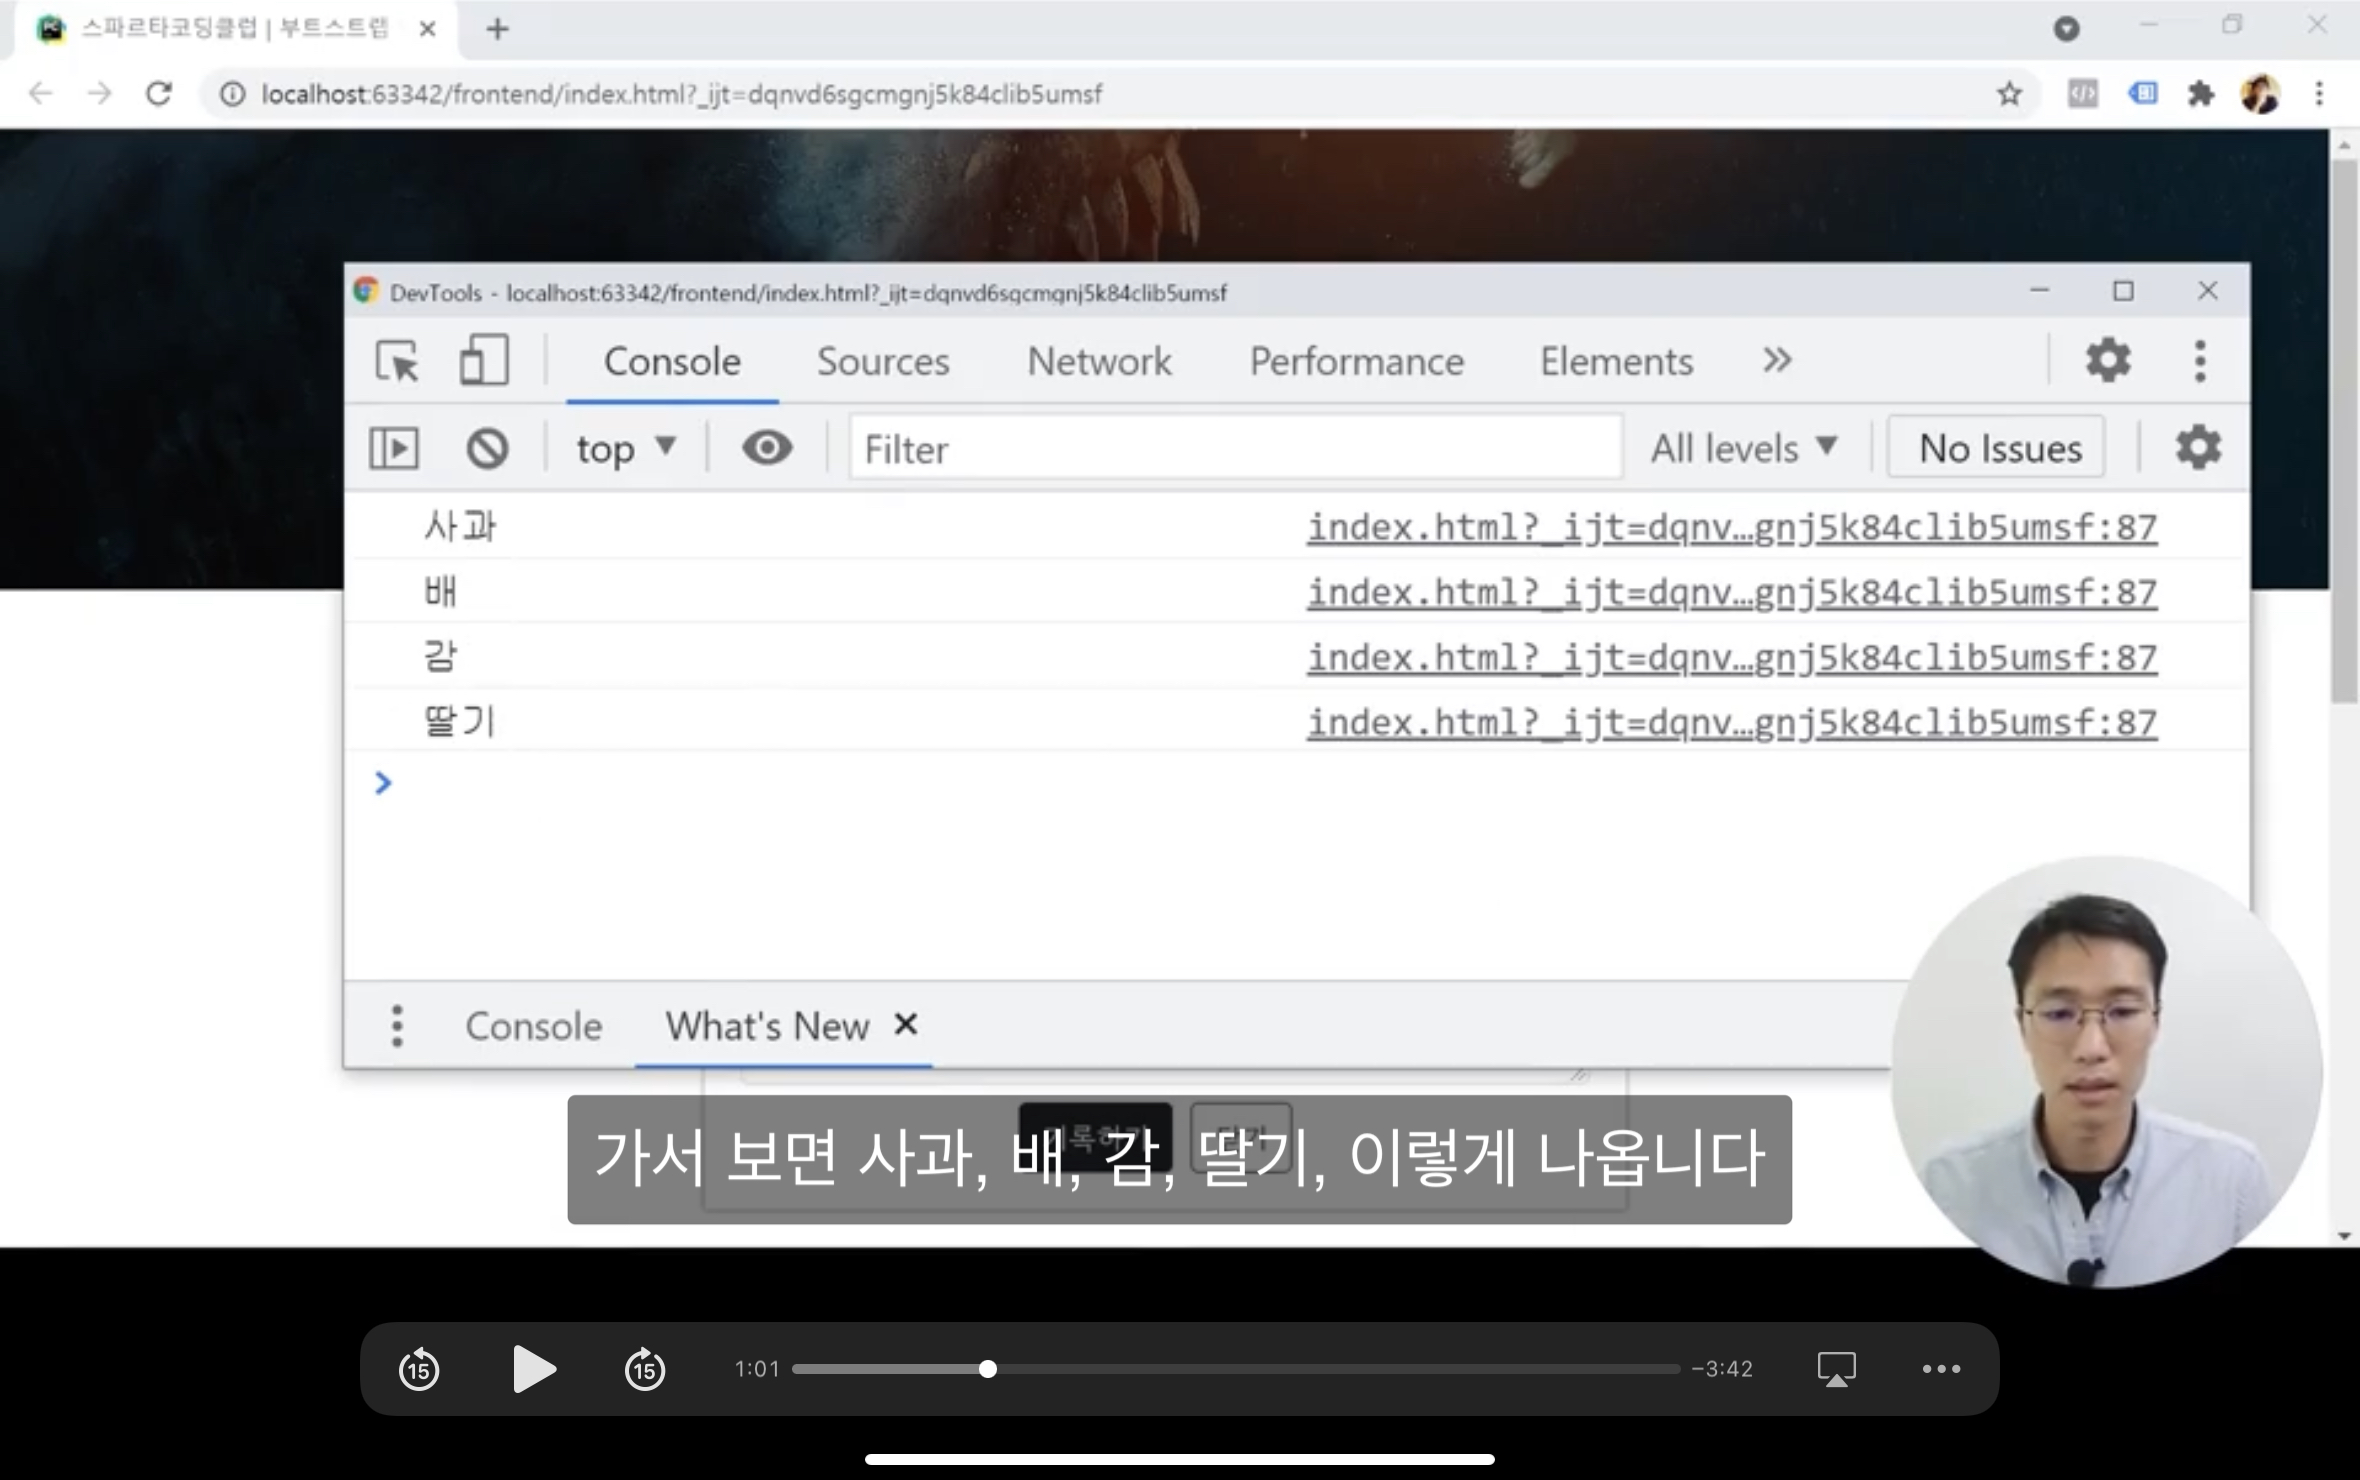Open the top context dropdown
Screen dimensions: 2360x1480
tap(626, 448)
